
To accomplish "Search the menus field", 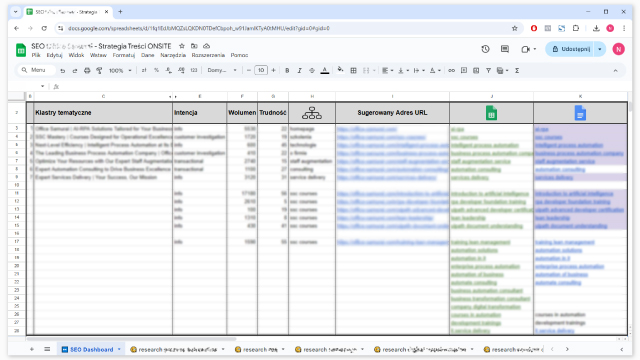I will (36, 70).
